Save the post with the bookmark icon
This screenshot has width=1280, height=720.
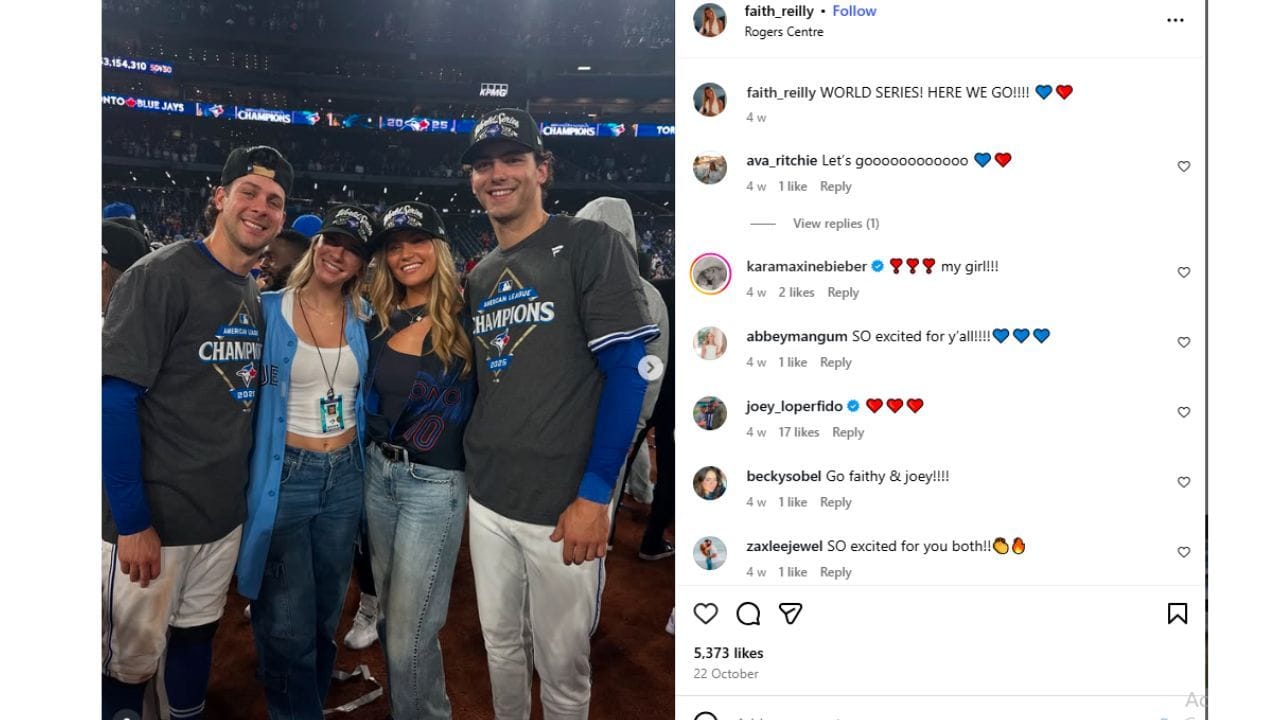coord(1179,613)
